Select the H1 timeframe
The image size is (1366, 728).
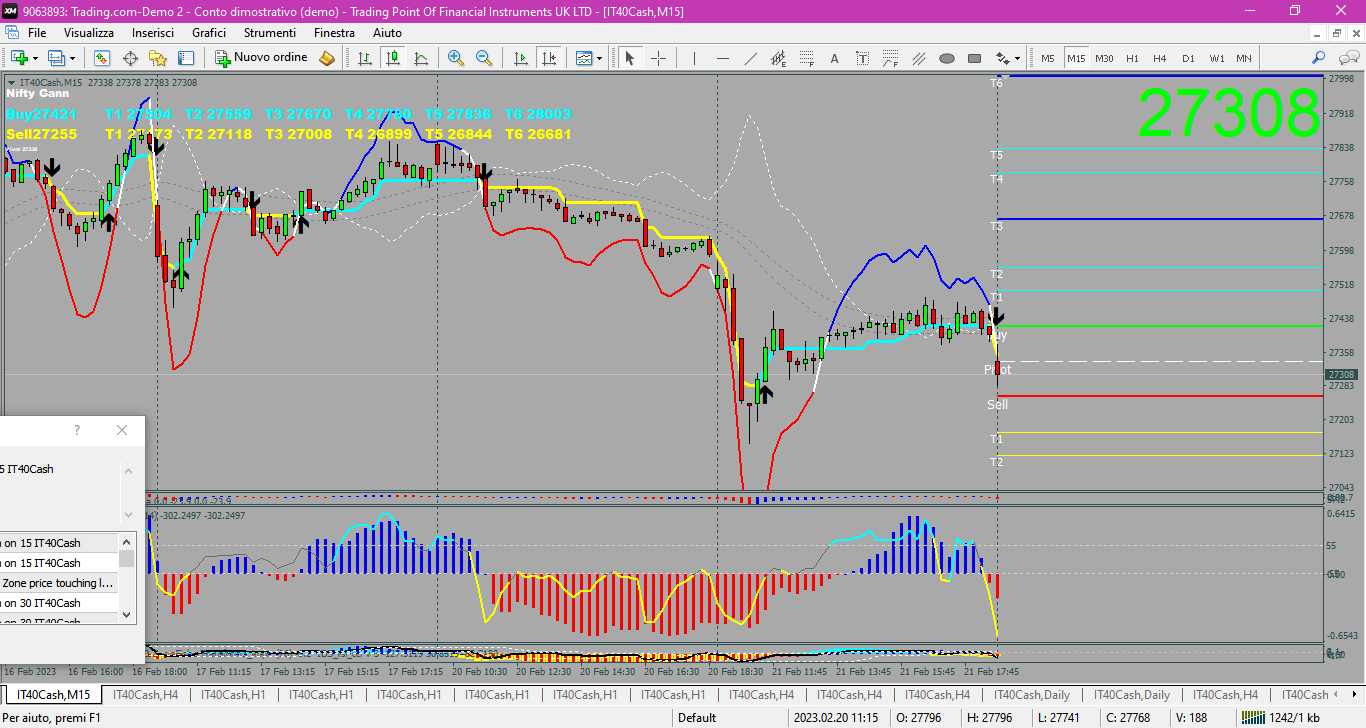pos(1132,58)
